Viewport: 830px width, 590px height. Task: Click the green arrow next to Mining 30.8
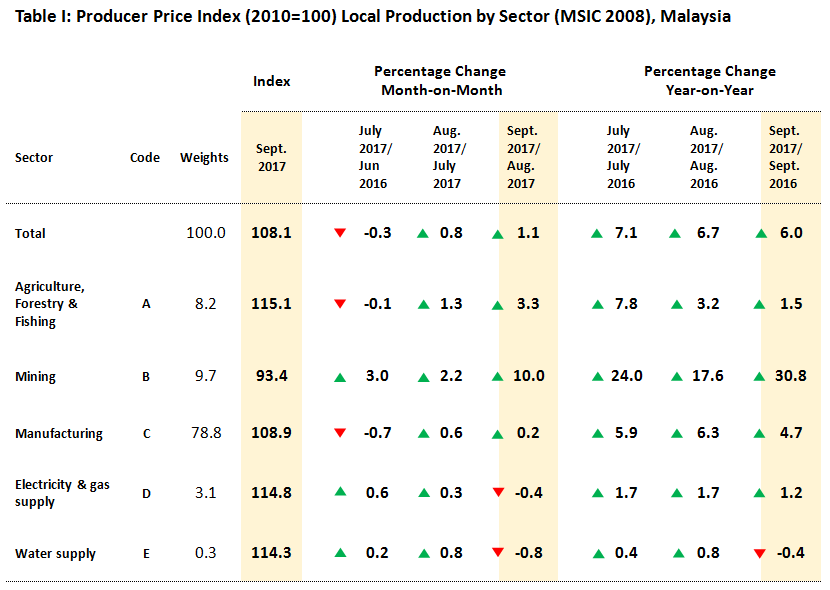760,377
